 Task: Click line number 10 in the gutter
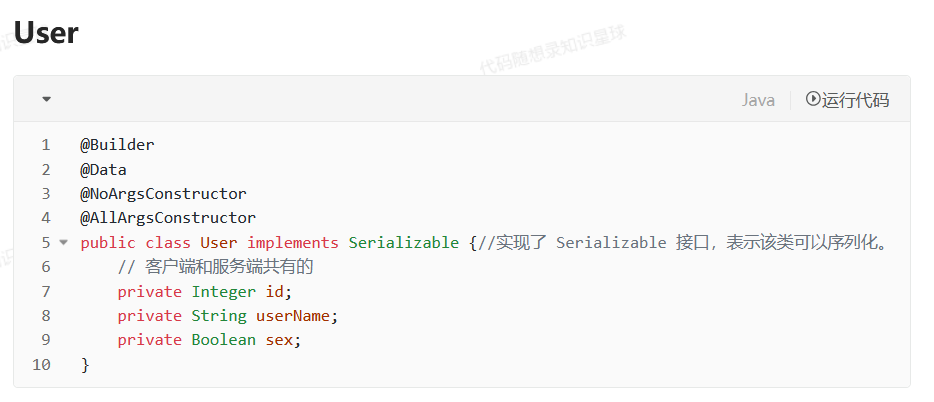[41, 364]
